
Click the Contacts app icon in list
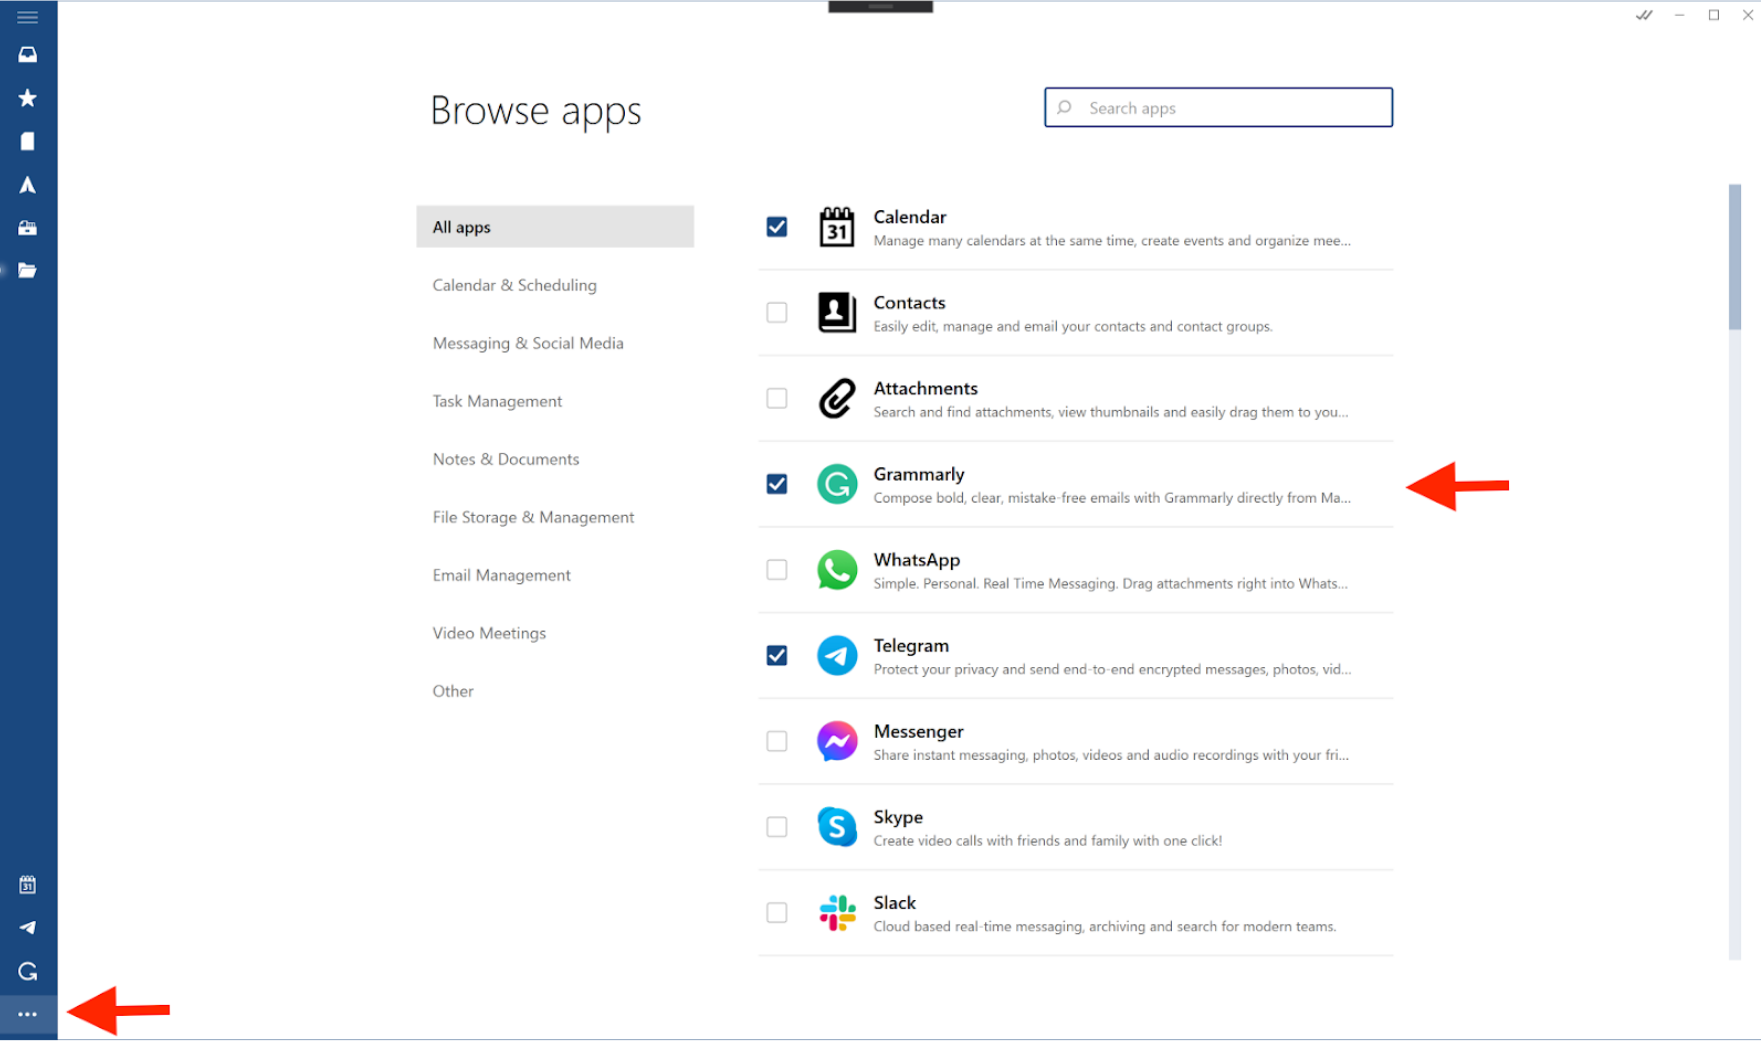coord(837,312)
